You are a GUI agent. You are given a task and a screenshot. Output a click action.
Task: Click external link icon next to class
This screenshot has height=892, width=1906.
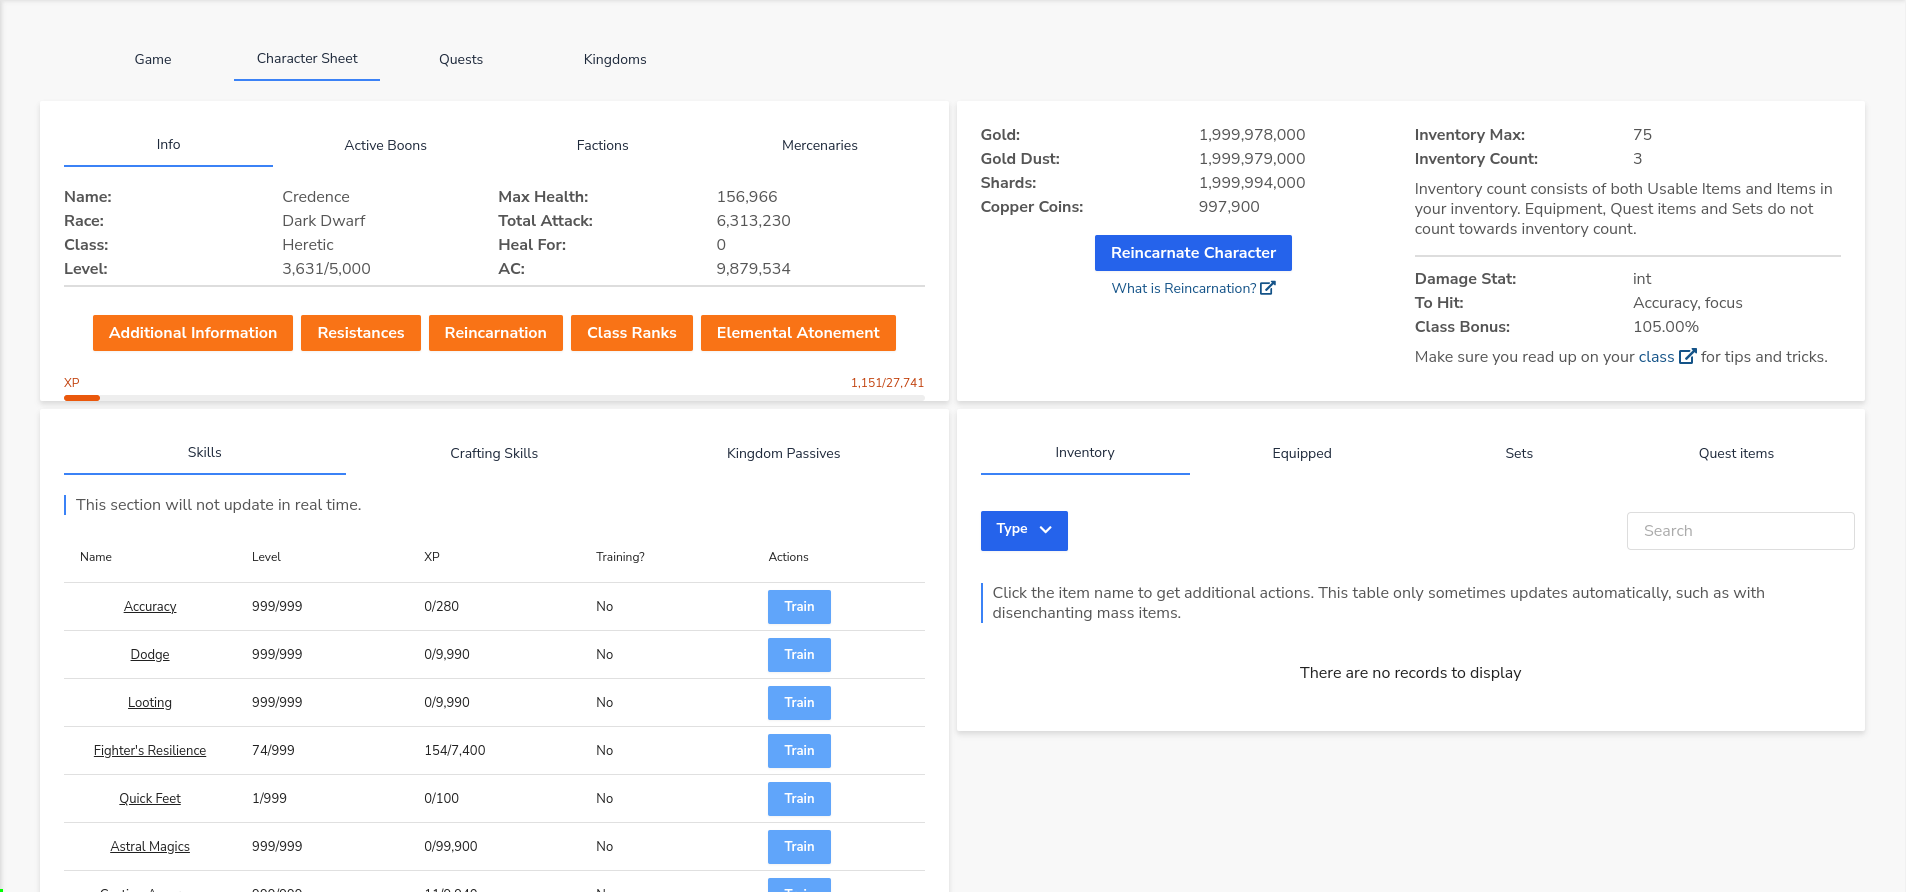(1687, 357)
